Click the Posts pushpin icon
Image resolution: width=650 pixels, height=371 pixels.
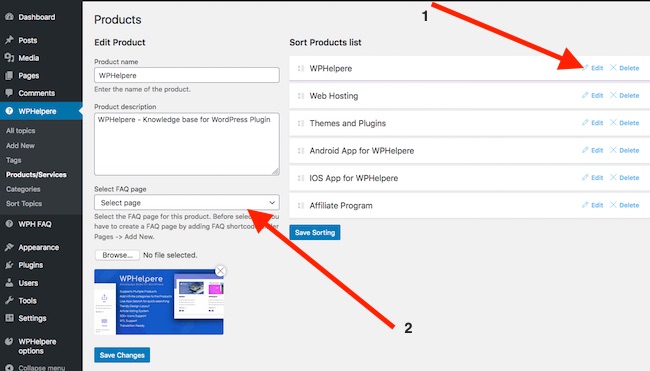pos(9,40)
